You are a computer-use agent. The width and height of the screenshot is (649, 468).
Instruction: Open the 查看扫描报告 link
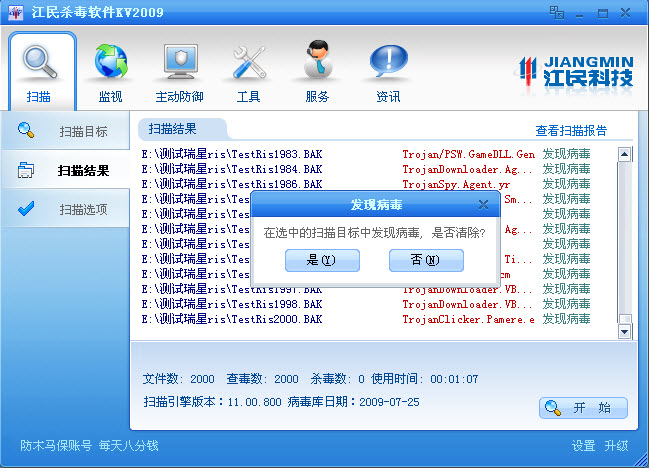pyautogui.click(x=571, y=131)
